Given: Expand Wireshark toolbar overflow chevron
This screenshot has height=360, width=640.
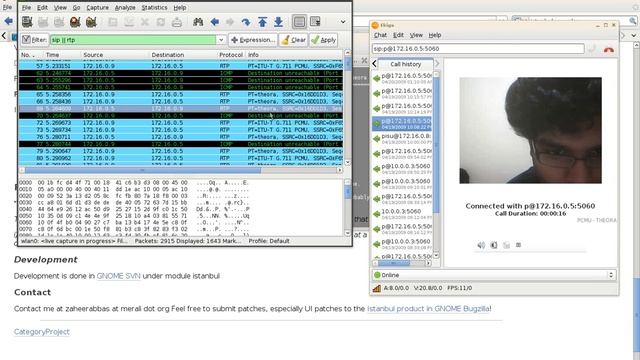Looking at the screenshot, I should tap(343, 22).
